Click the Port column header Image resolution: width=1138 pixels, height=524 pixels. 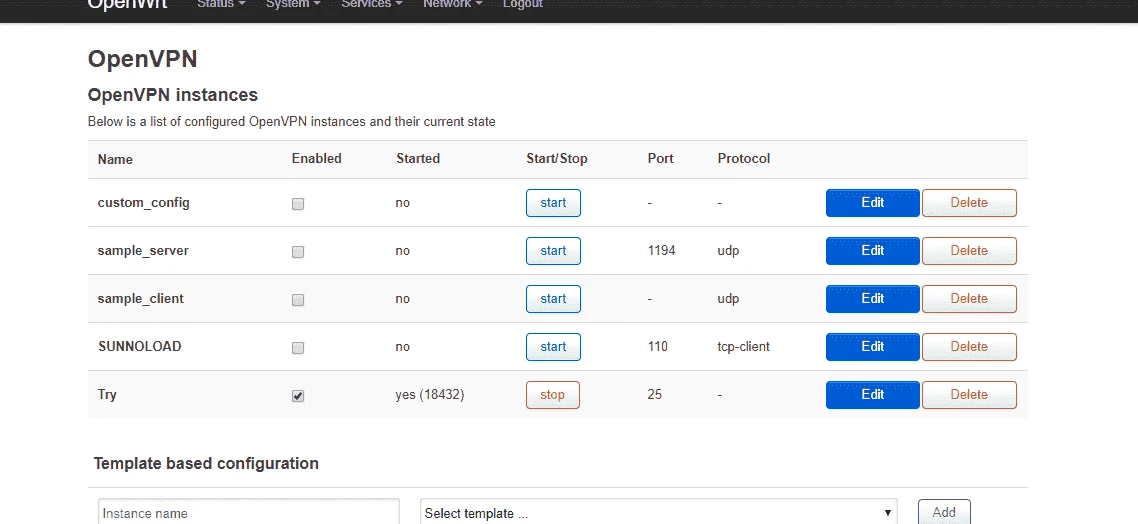660,158
